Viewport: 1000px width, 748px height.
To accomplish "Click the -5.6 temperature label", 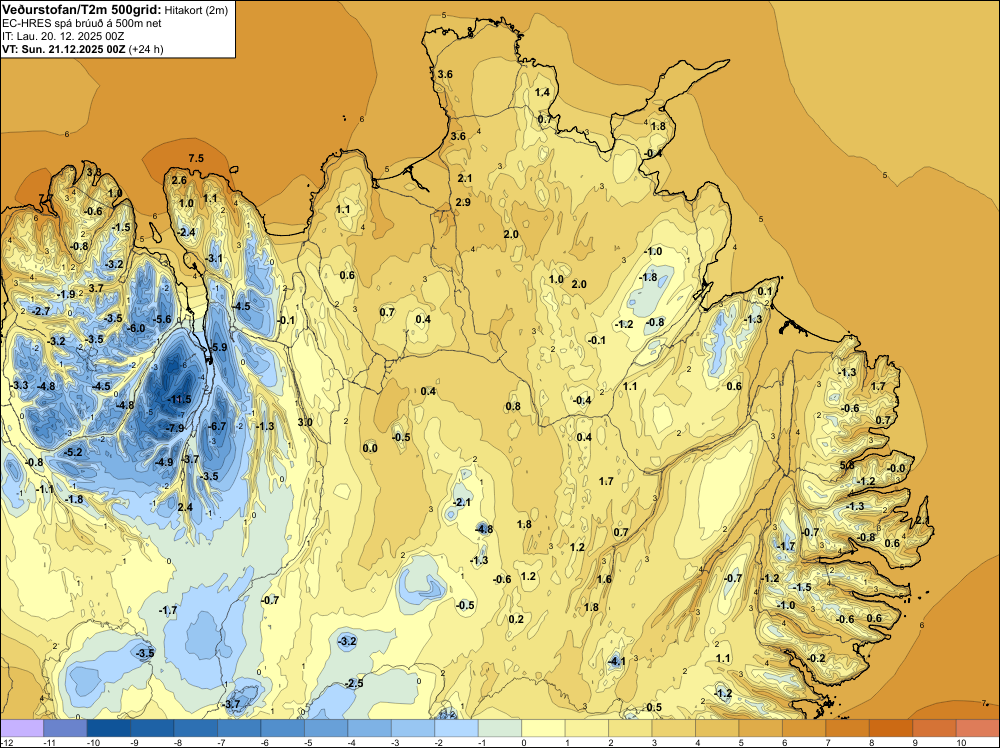I will [162, 319].
